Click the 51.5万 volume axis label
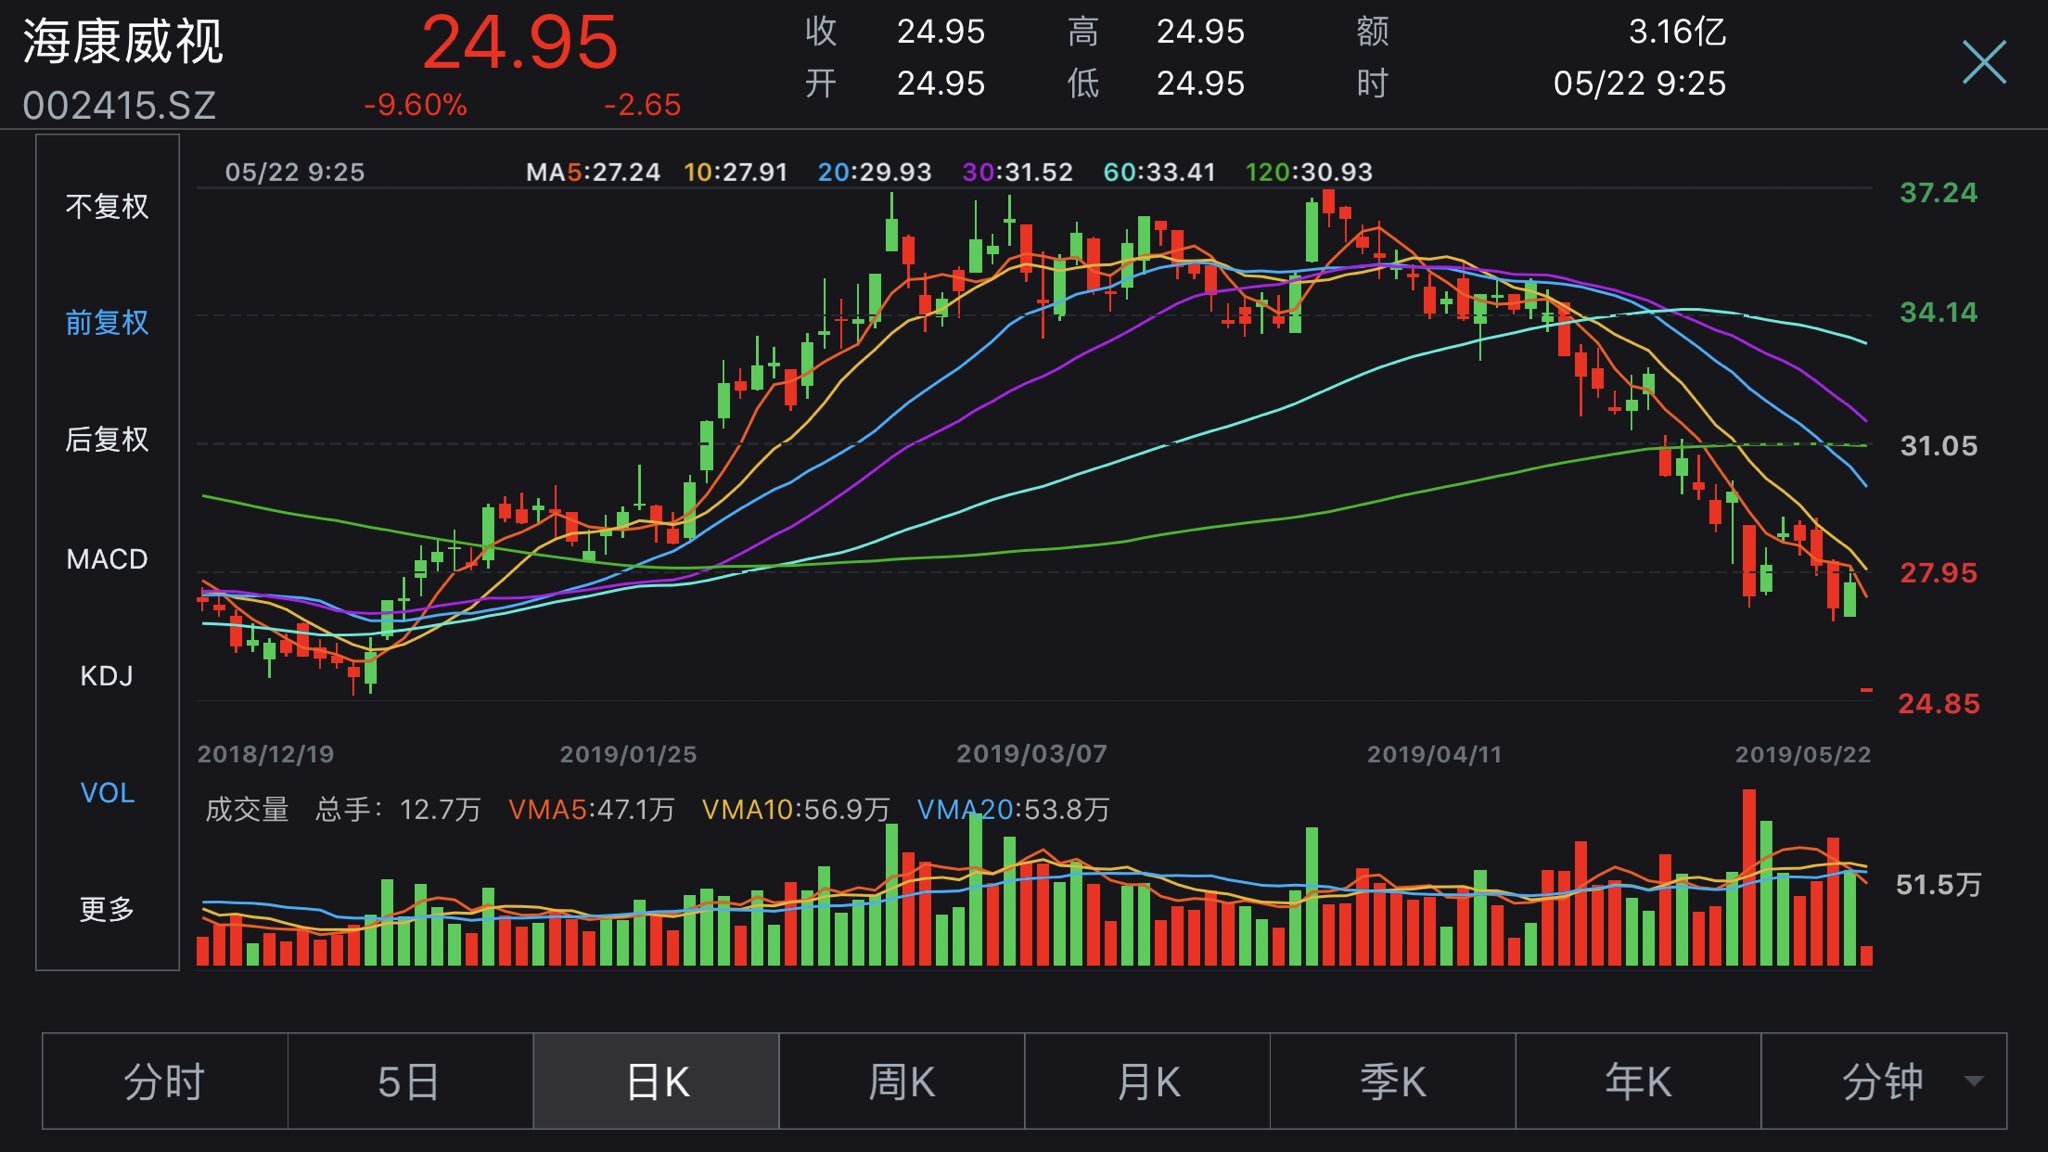 coord(1938,885)
